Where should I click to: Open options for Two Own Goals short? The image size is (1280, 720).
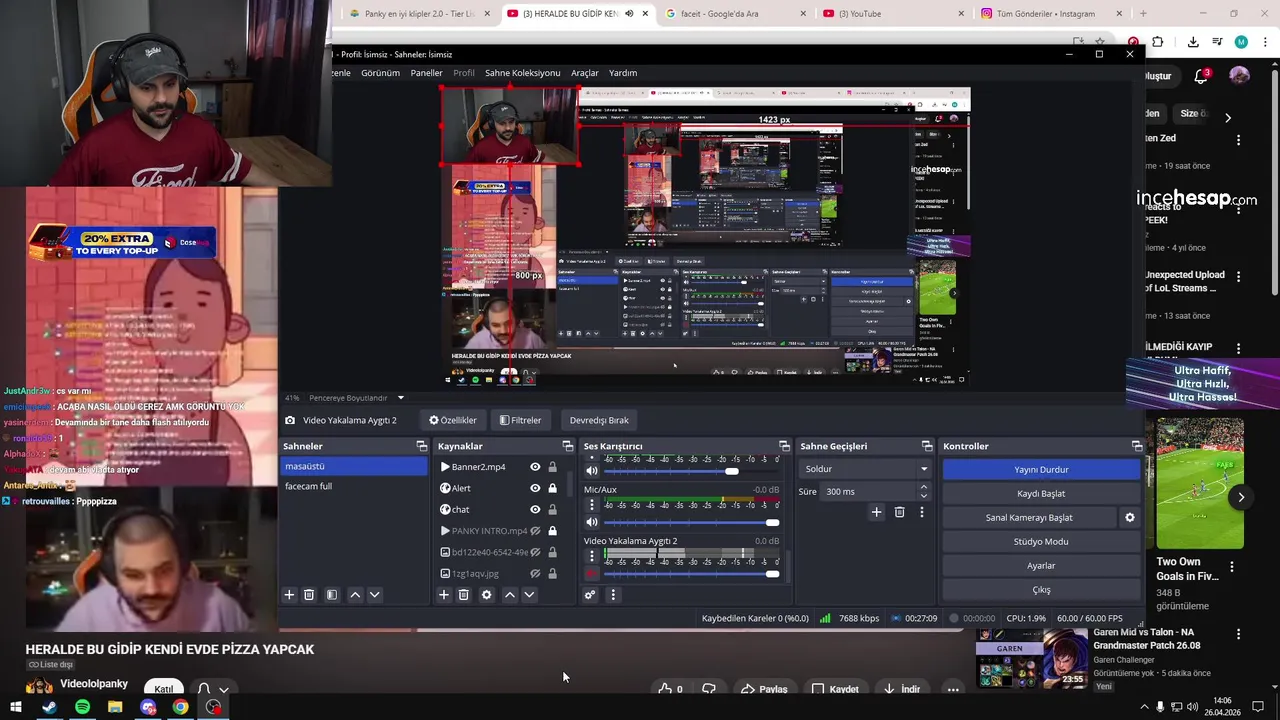click(1232, 567)
